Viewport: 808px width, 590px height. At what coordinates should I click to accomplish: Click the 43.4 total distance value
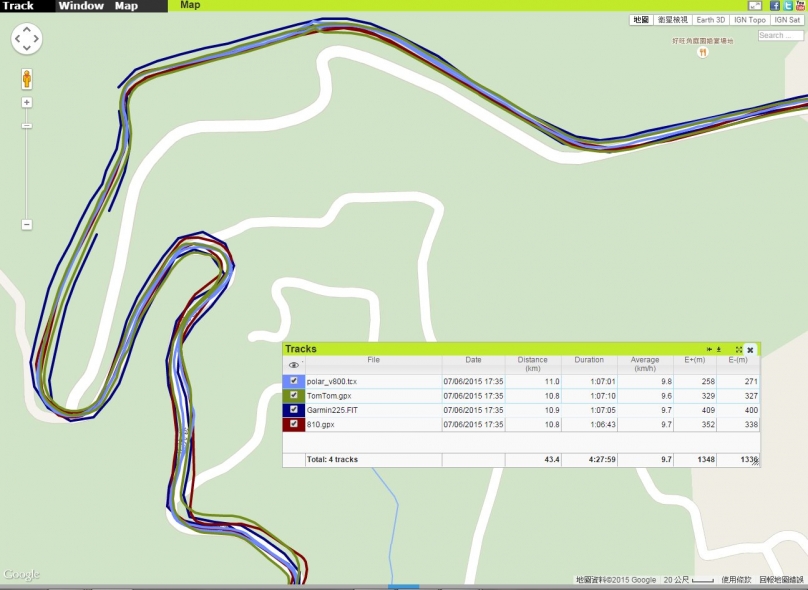[x=552, y=459]
